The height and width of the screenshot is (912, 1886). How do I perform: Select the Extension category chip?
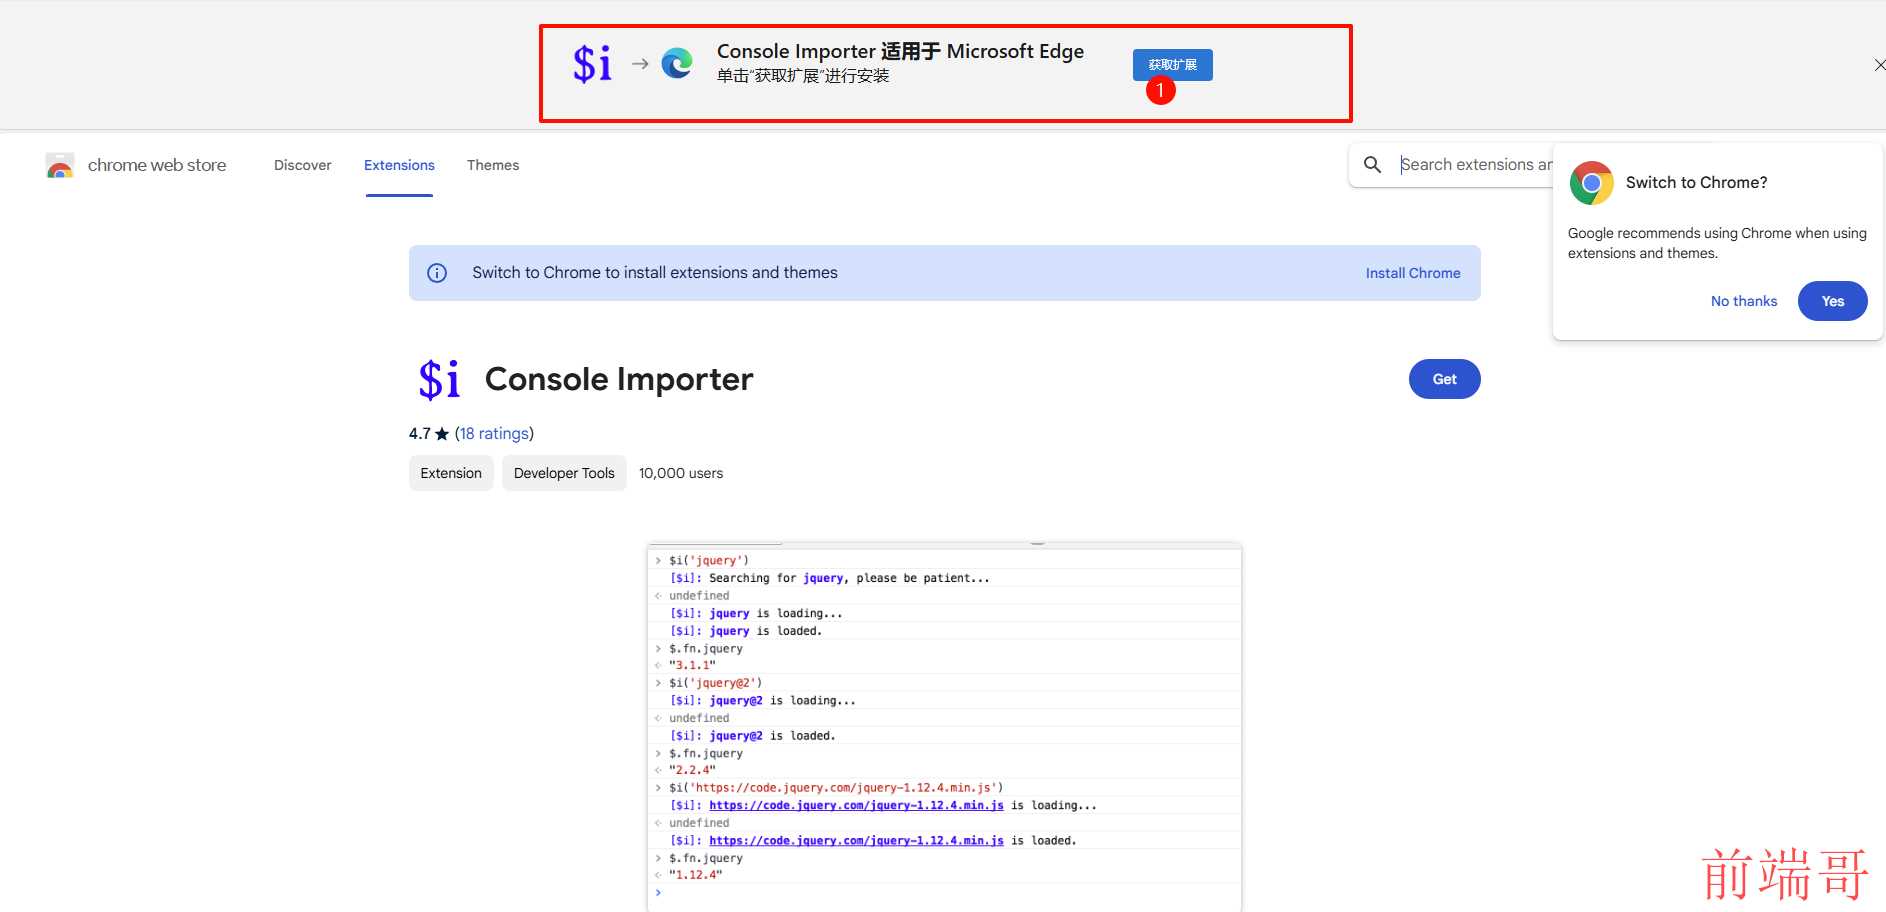click(451, 473)
